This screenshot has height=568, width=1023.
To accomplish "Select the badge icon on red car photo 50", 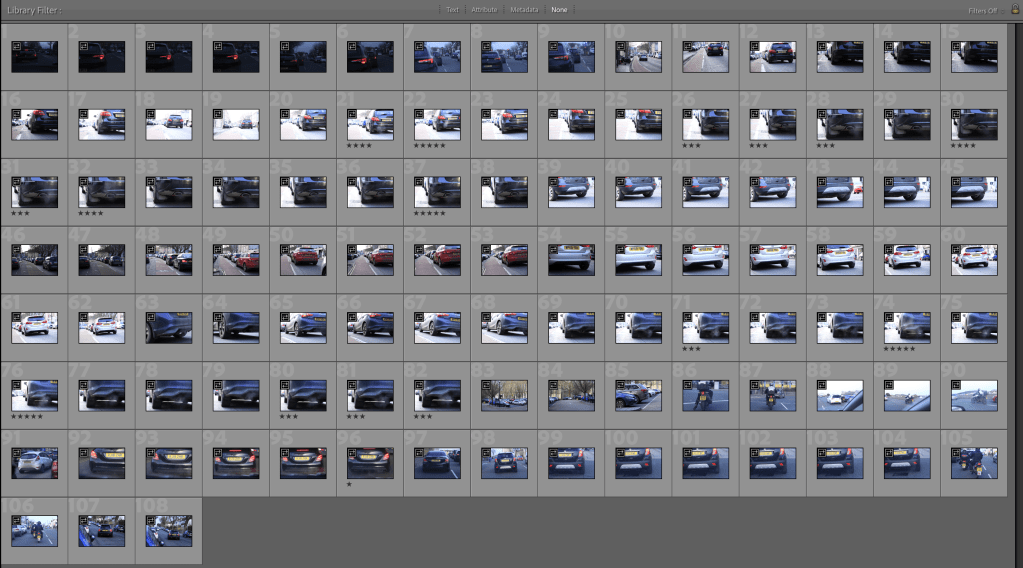I will [x=285, y=250].
